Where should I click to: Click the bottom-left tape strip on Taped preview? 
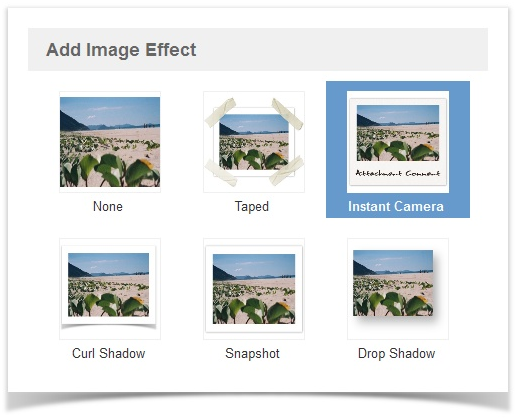coord(221,173)
